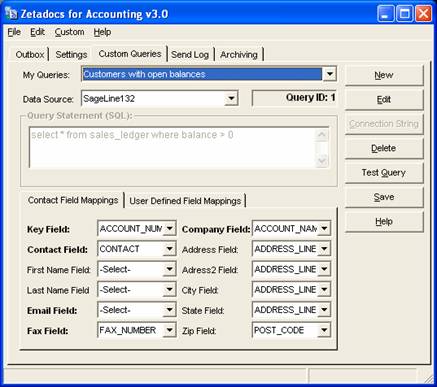Switch to the Outbox tab
Viewport: 437px width, 387px height.
(30, 54)
